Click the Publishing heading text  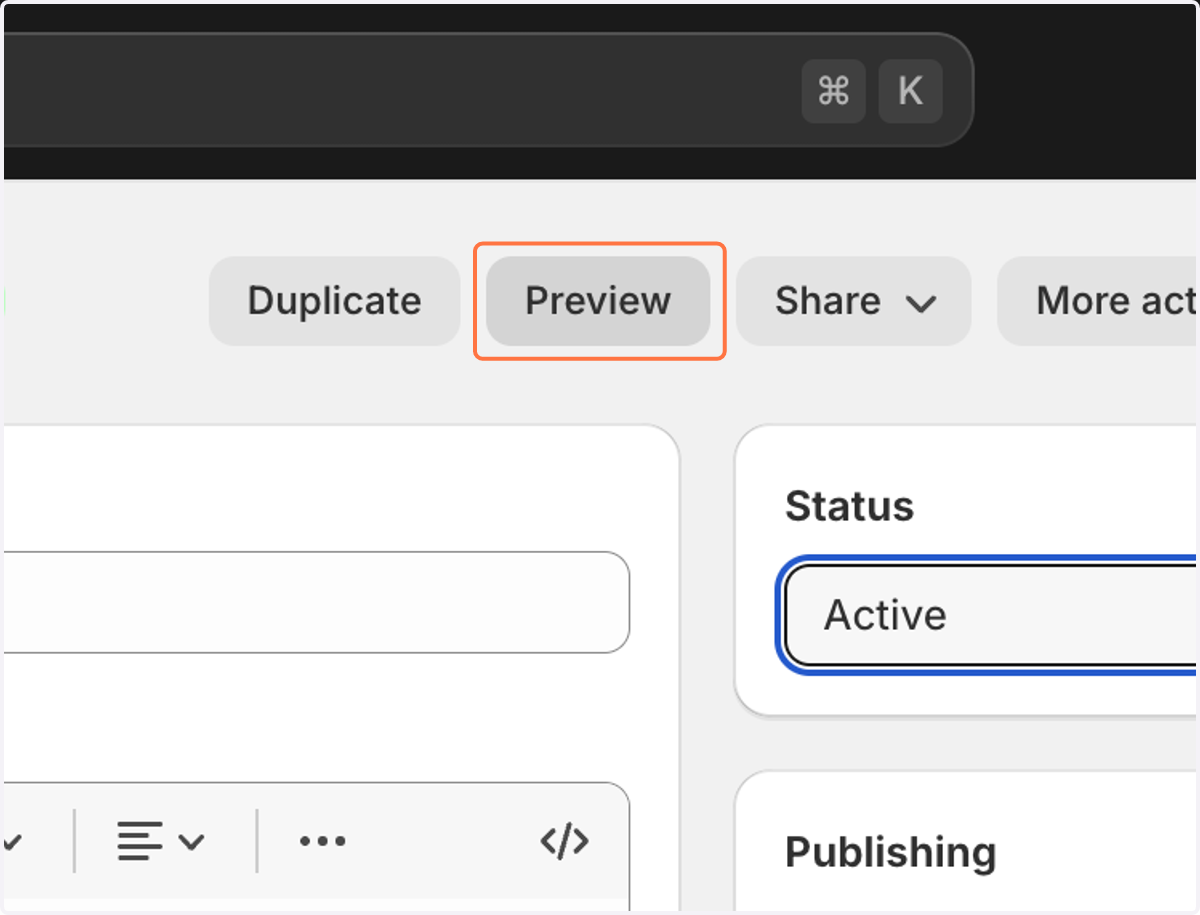890,853
